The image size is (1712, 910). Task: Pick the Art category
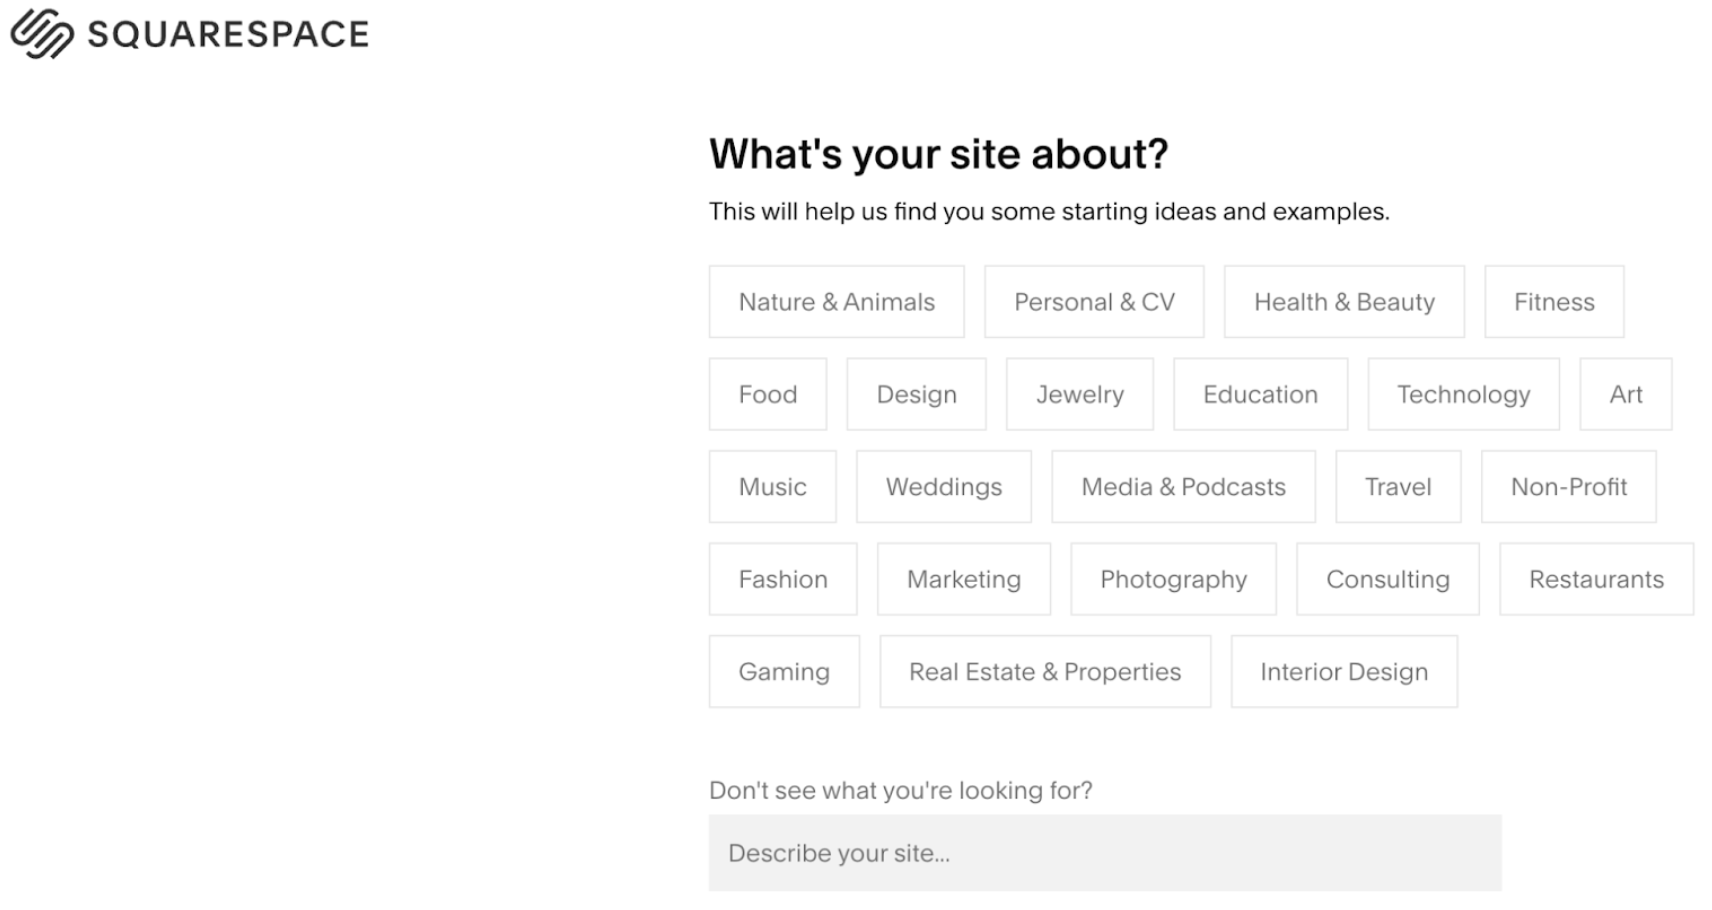1626,394
